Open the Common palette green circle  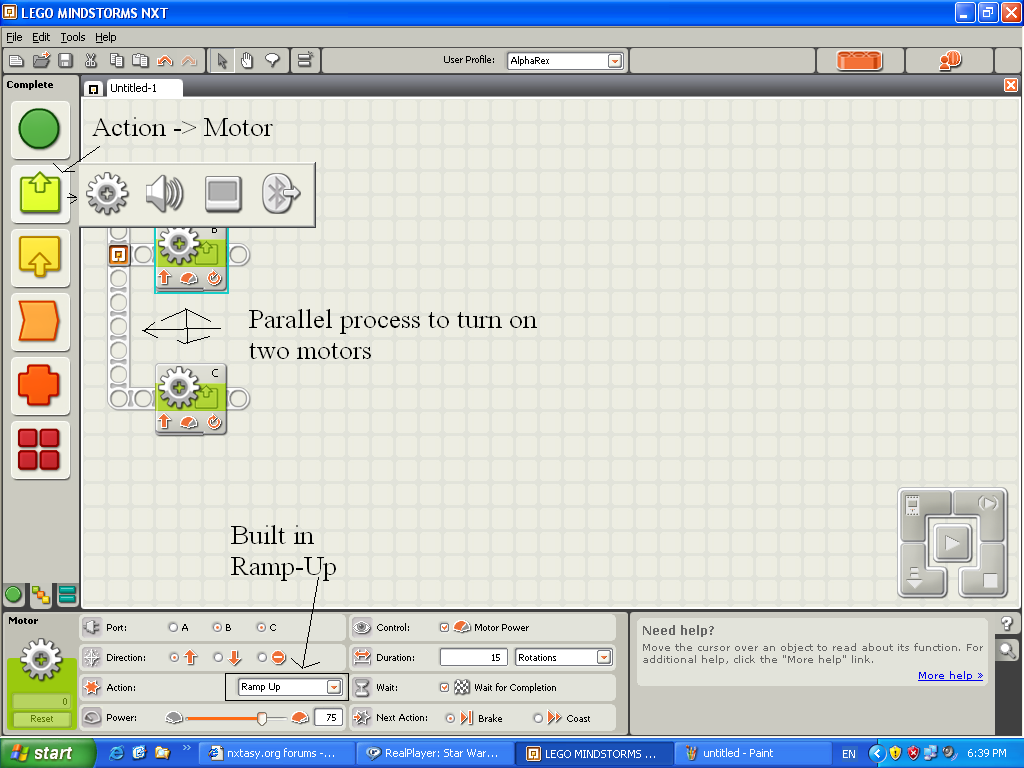(x=39, y=129)
